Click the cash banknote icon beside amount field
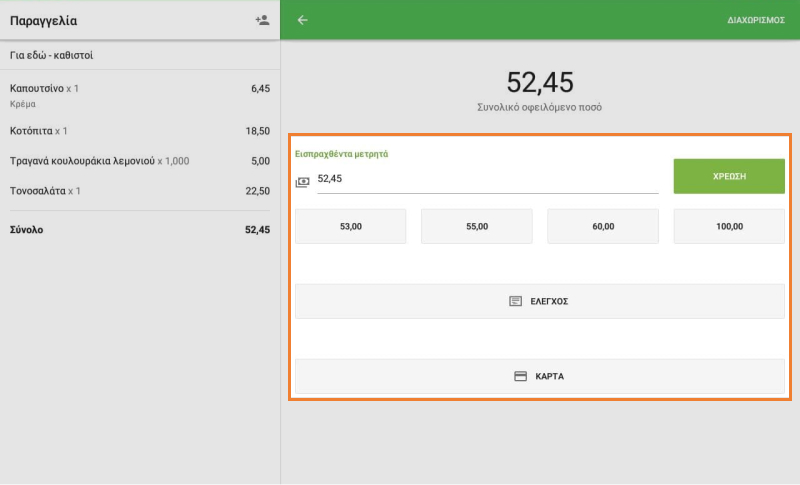Image resolution: width=800 pixels, height=485 pixels. point(302,182)
